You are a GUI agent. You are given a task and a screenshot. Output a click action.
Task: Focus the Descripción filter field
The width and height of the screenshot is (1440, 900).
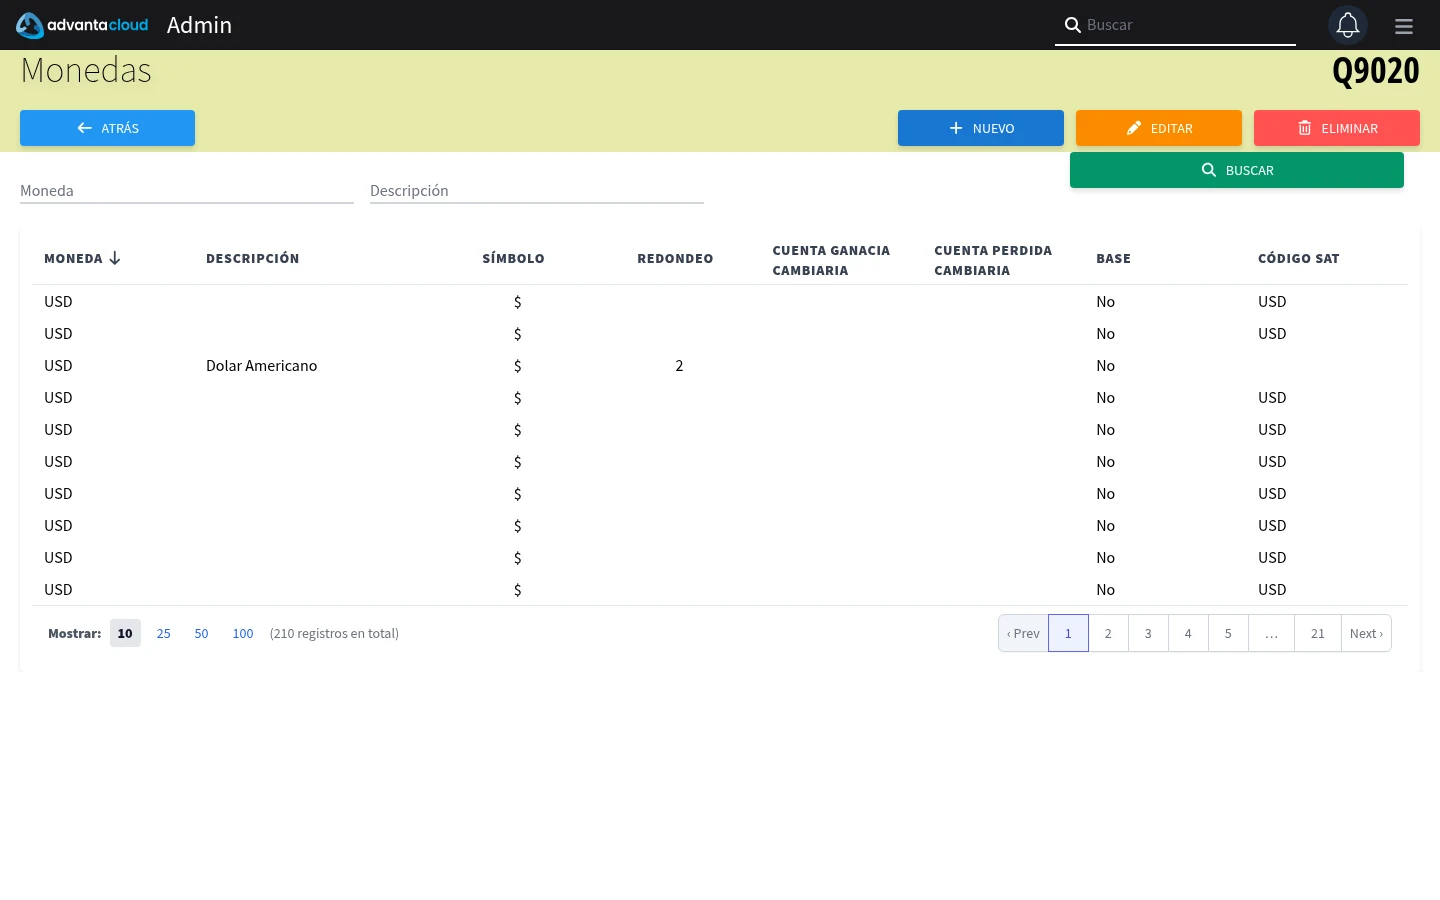click(x=537, y=190)
